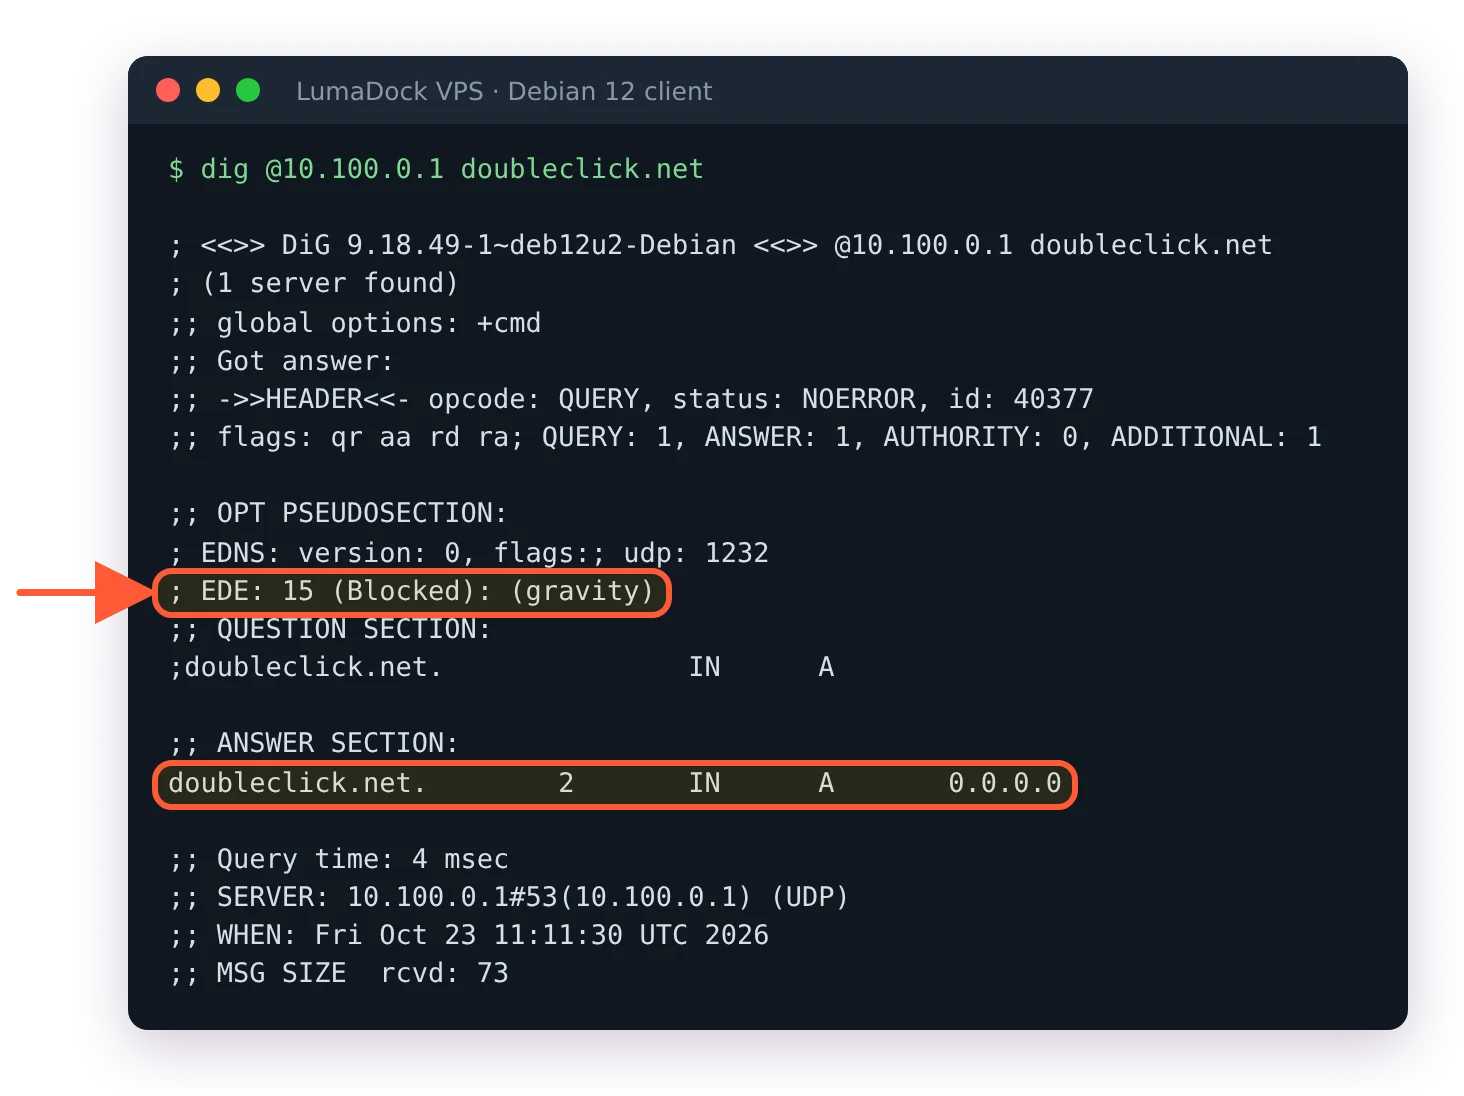1464x1096 pixels.
Task: Click the DiG 9.18.49 version banner line
Action: point(720,245)
